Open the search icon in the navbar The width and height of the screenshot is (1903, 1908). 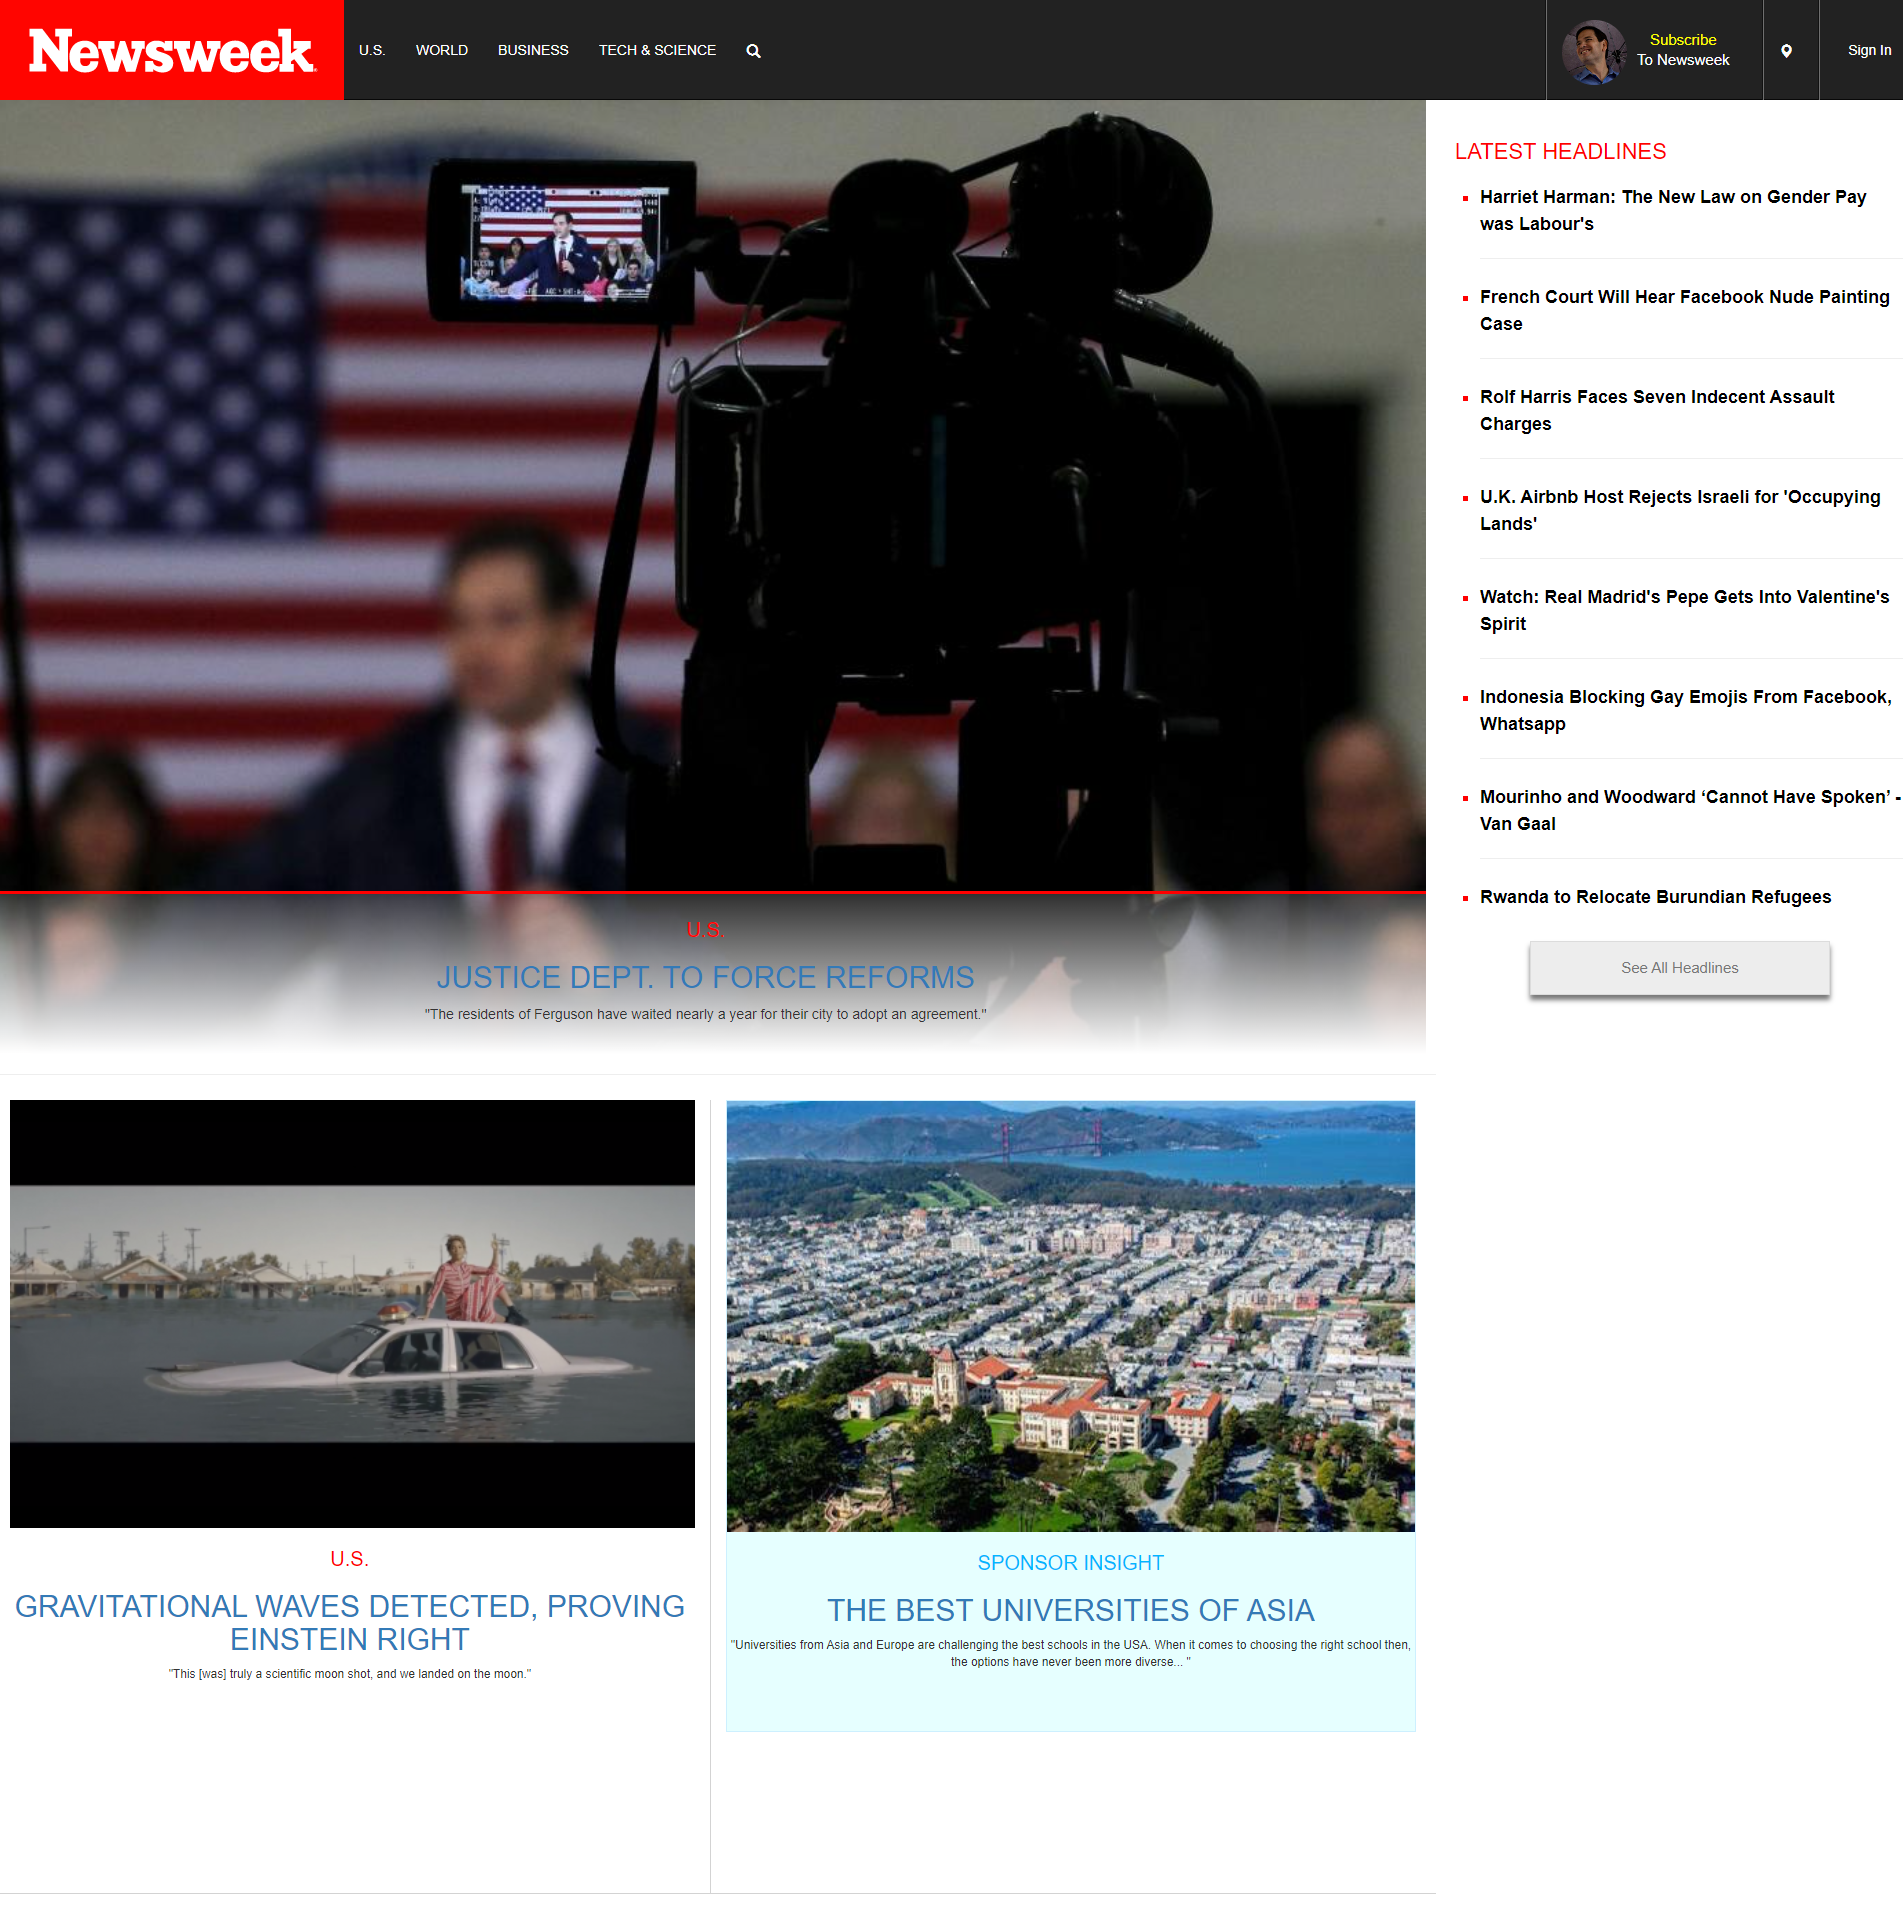coord(753,50)
